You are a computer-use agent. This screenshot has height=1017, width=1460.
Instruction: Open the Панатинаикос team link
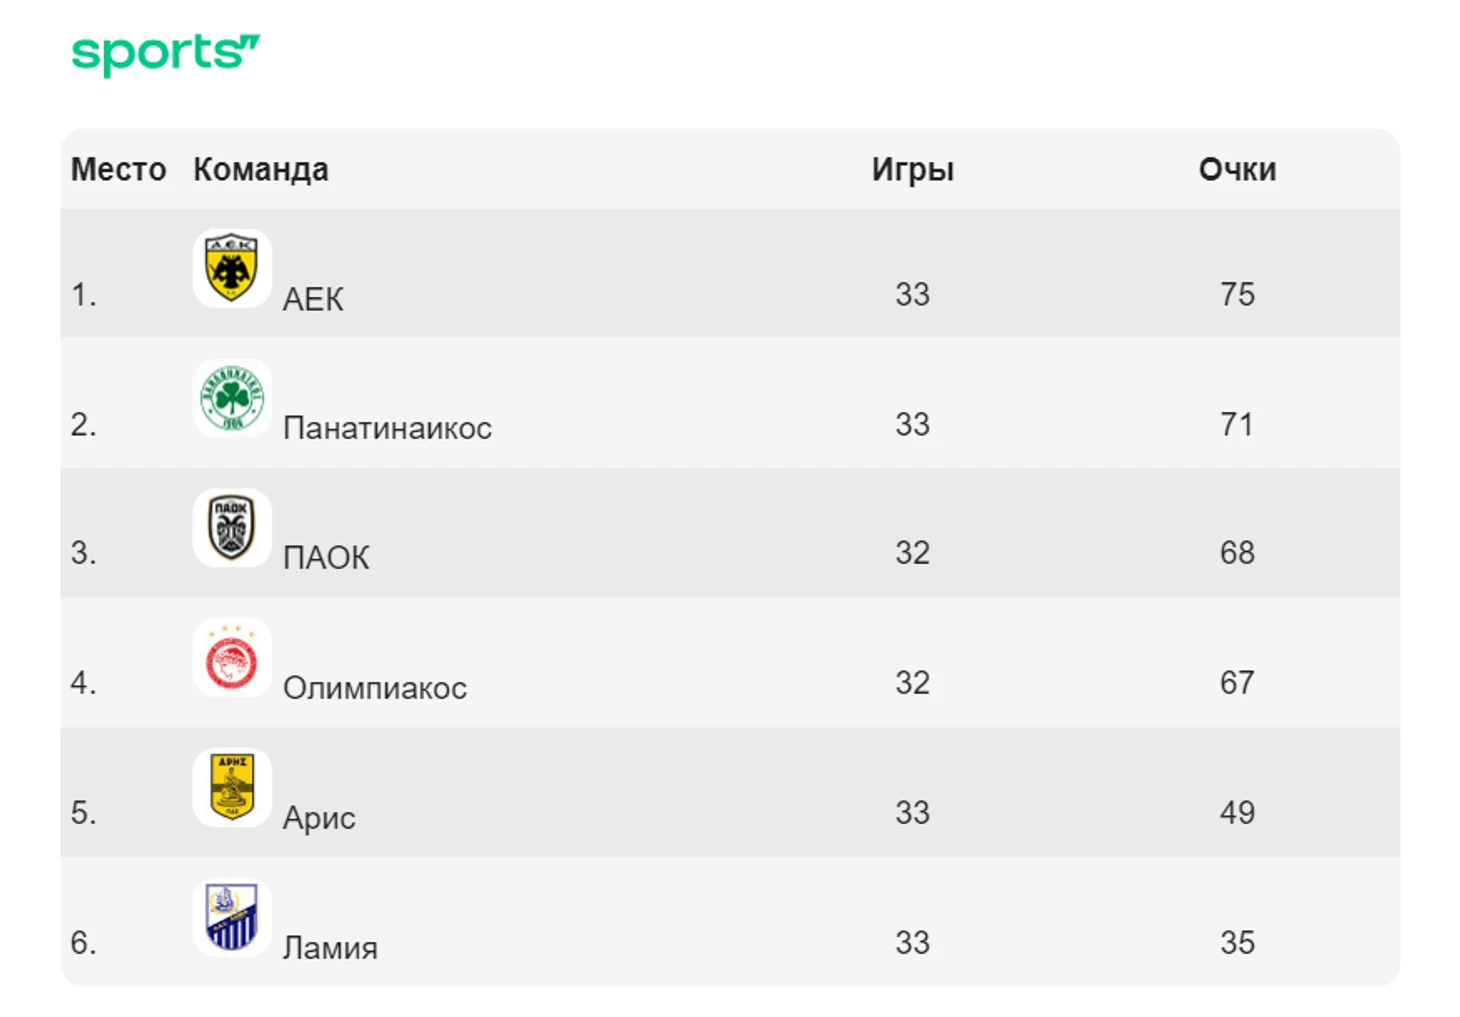387,428
